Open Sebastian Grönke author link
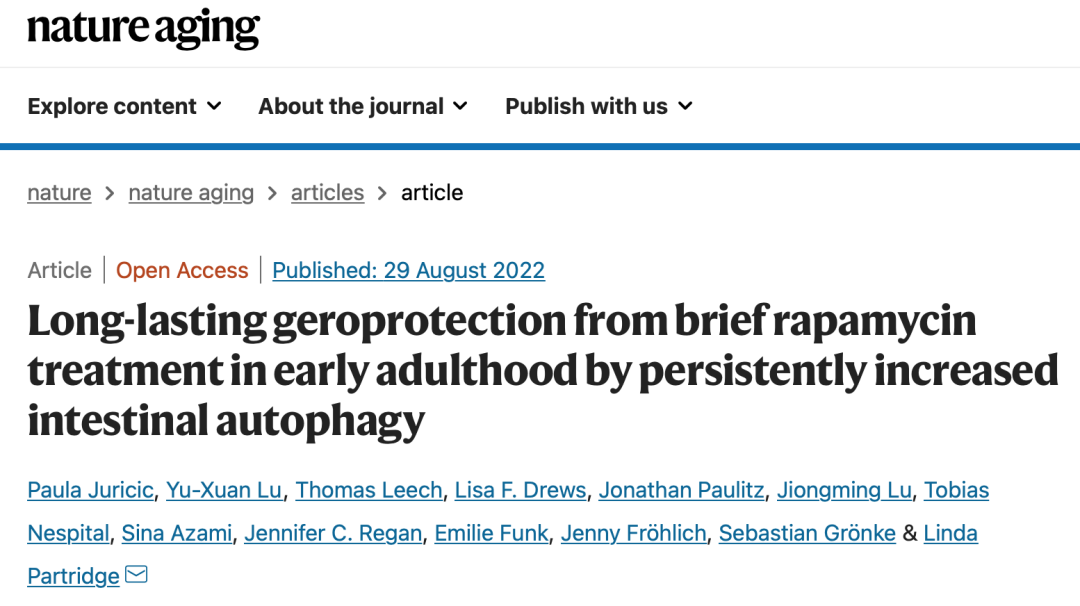The width and height of the screenshot is (1080, 606). (807, 533)
